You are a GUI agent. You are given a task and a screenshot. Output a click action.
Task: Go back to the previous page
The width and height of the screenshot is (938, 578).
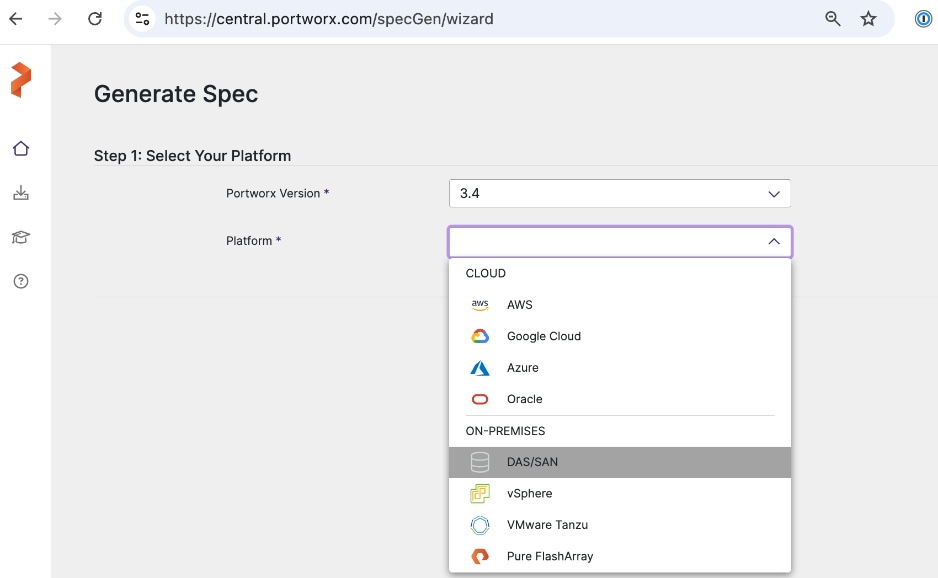coord(16,19)
